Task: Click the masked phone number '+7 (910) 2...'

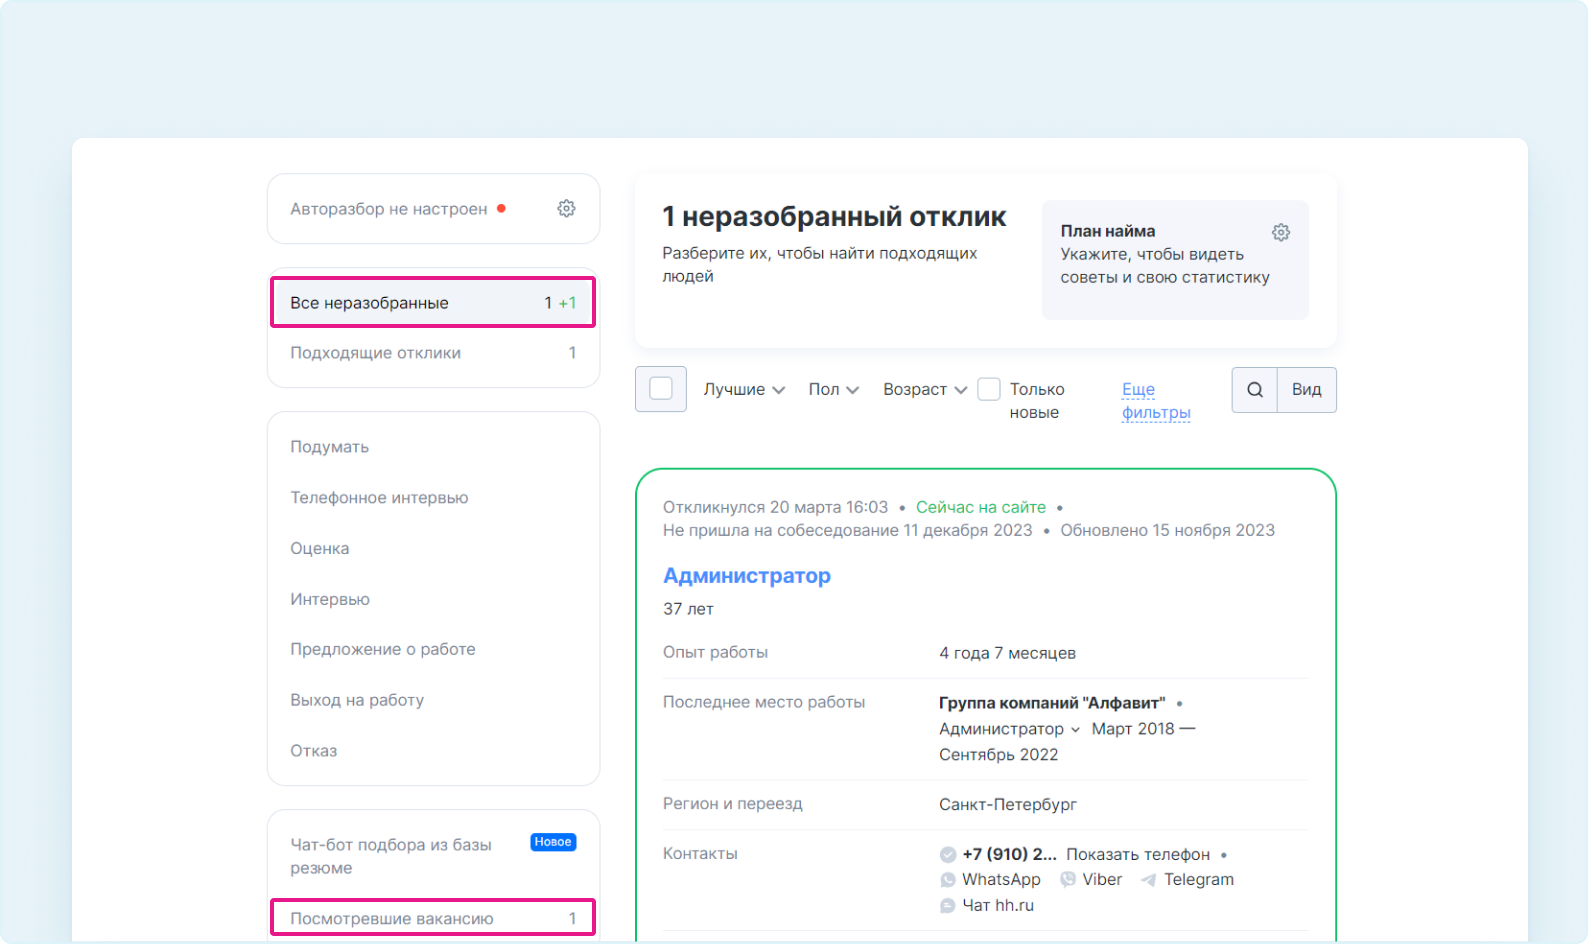Action: (1009, 854)
